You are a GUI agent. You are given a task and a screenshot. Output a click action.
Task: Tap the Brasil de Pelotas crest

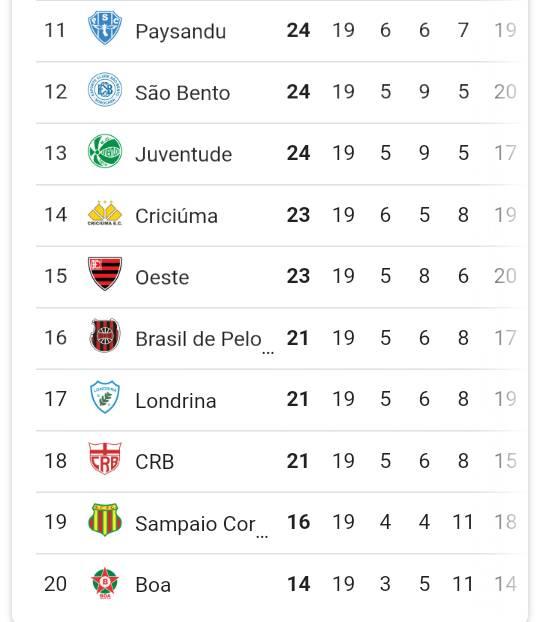[x=105, y=336]
